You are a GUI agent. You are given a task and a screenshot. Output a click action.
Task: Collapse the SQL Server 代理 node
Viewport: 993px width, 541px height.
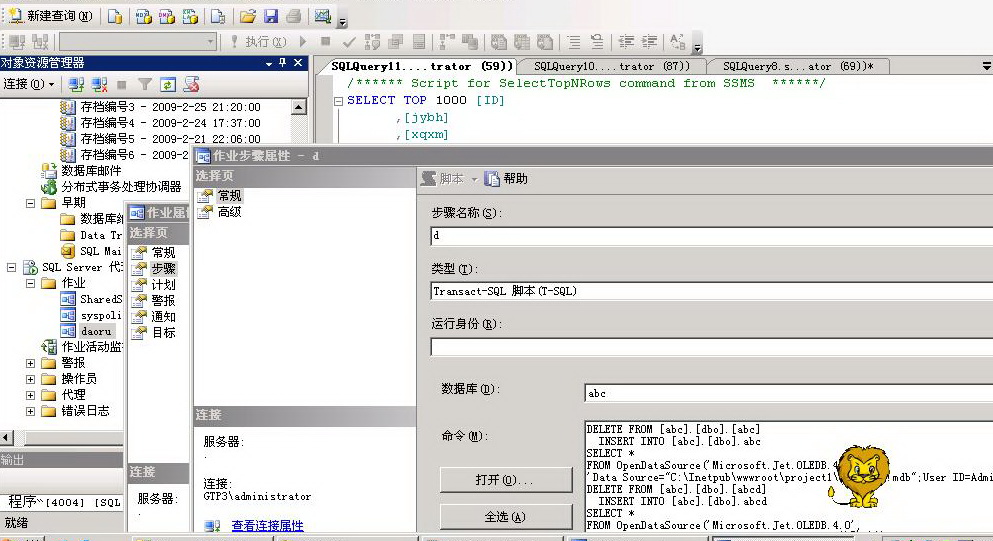[11, 267]
